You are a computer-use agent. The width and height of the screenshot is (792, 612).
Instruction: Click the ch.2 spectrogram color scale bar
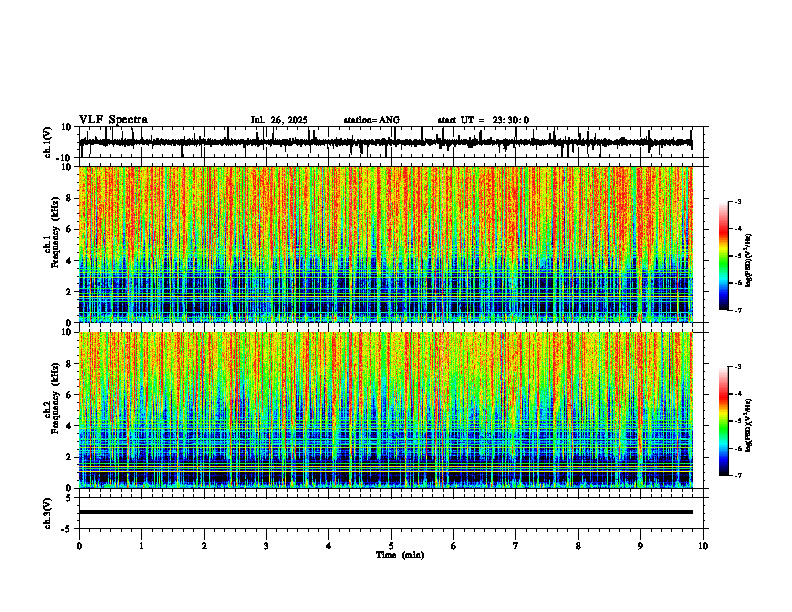coord(724,421)
